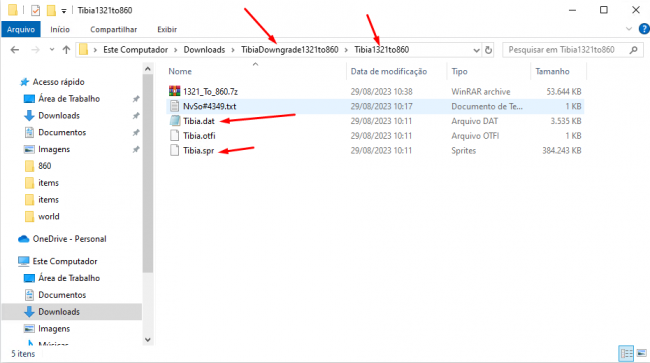Open Acesso rápido in navigation pane
The width and height of the screenshot is (650, 363).
(x=58, y=82)
